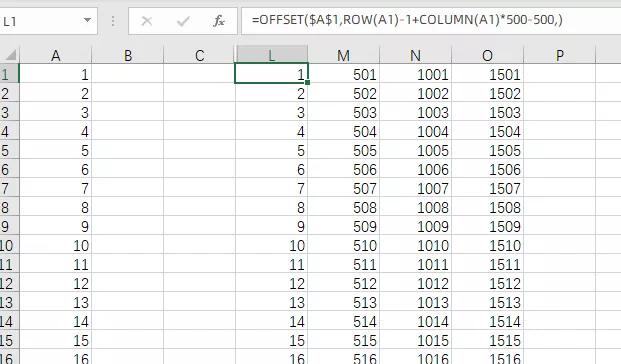Select row 10 header
This screenshot has height=364, width=621.
(9, 245)
